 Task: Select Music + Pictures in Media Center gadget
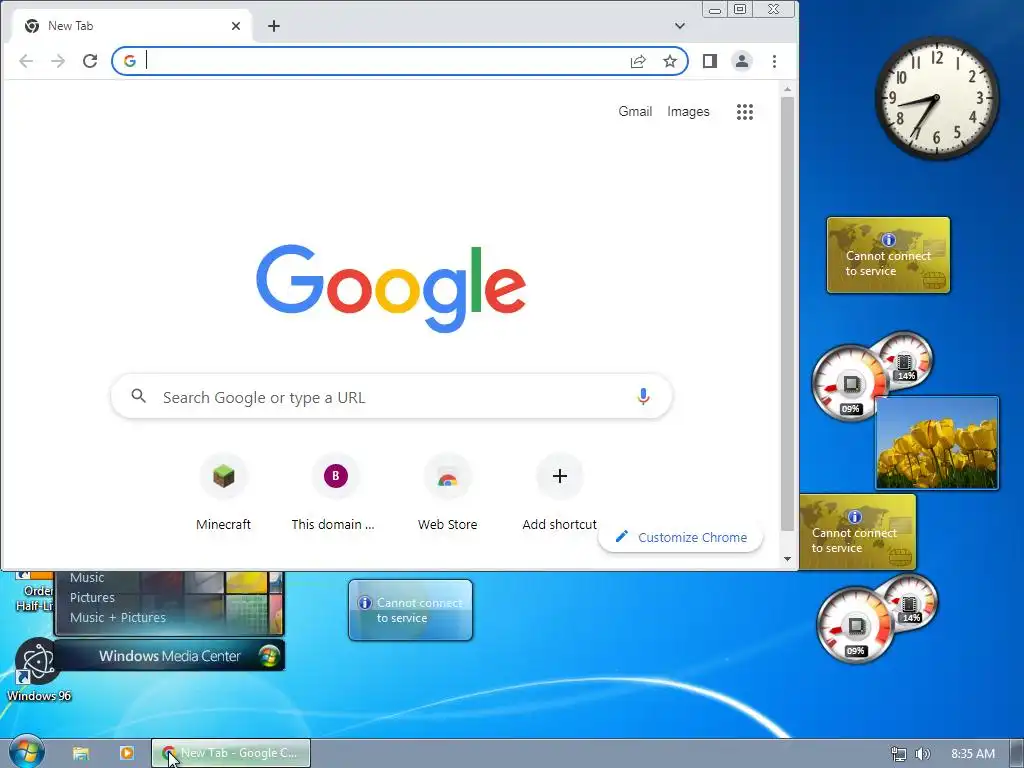coord(118,617)
